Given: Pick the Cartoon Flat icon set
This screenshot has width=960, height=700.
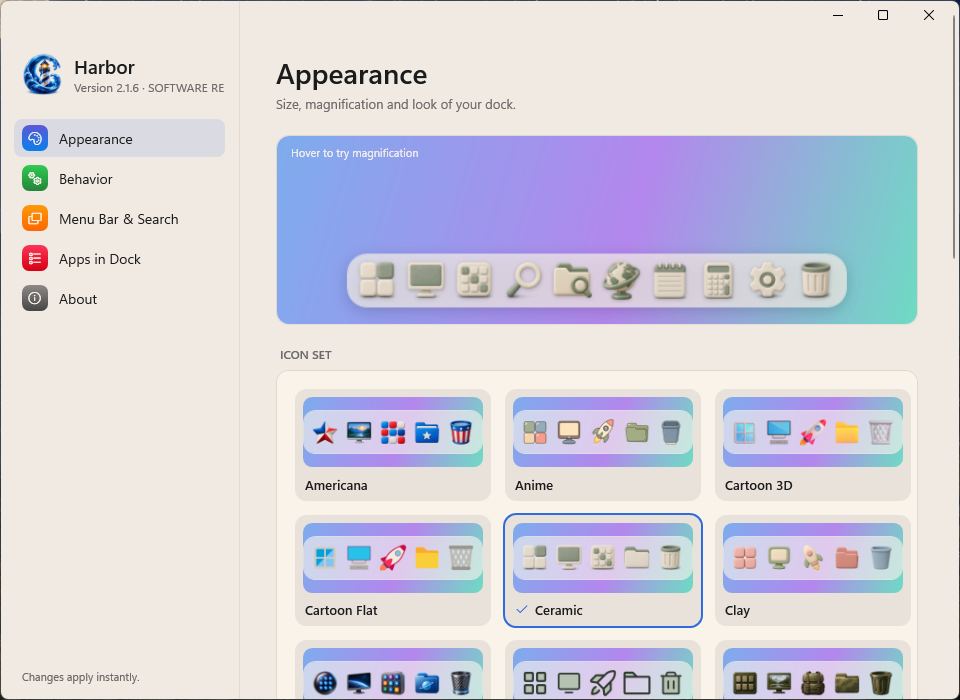Looking at the screenshot, I should pos(393,570).
